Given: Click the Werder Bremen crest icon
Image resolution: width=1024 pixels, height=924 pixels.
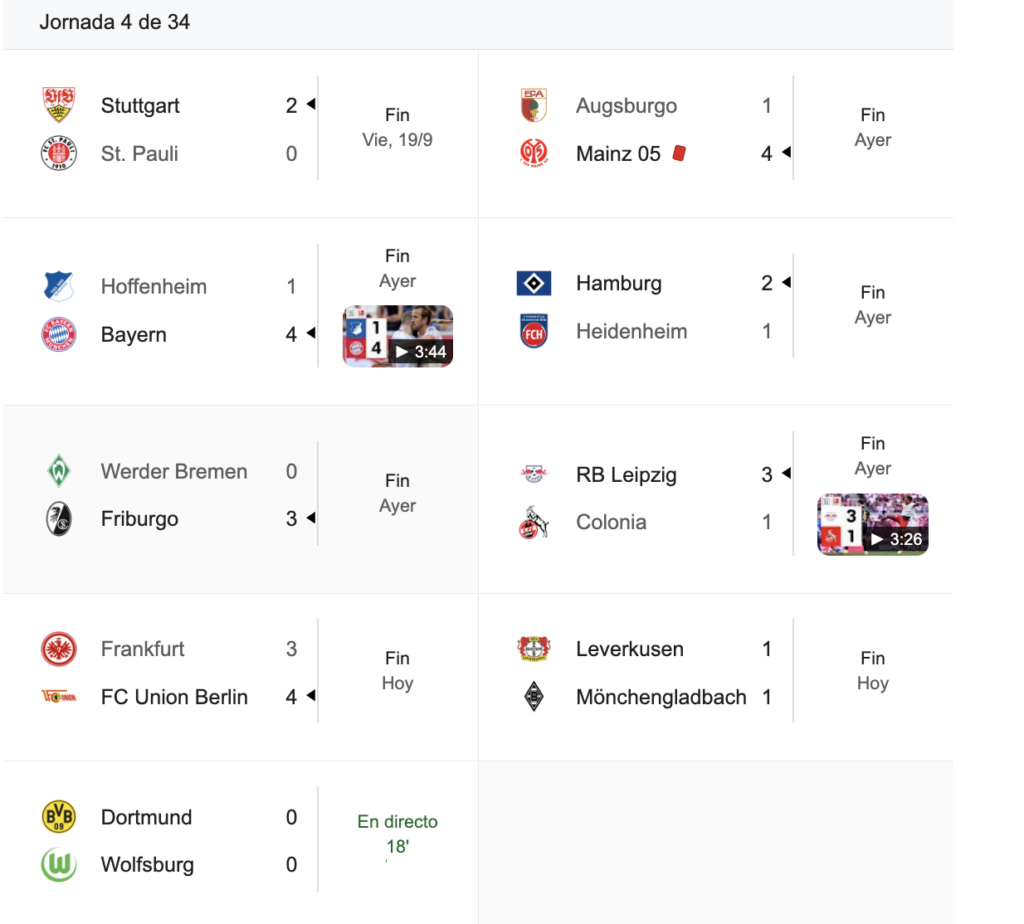Looking at the screenshot, I should pos(58,471).
